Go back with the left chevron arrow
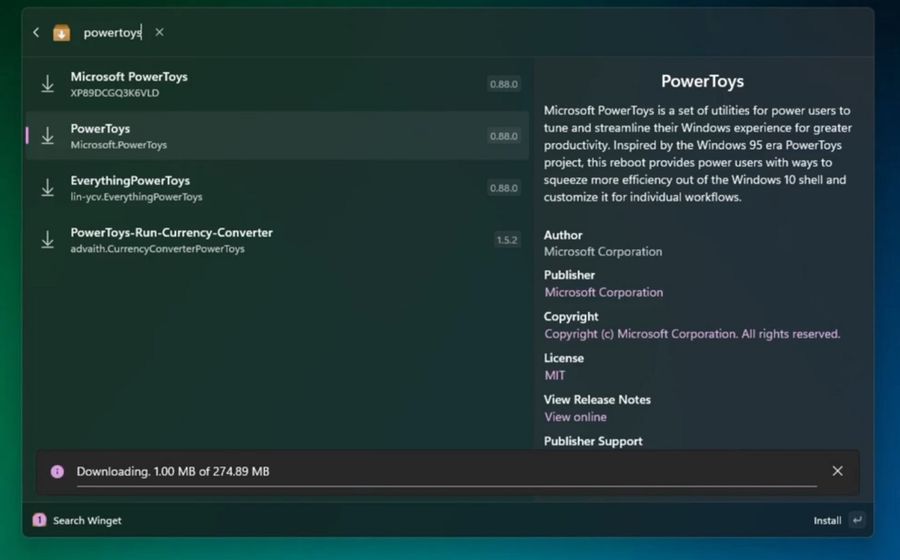Viewport: 900px width, 560px height. 36,33
